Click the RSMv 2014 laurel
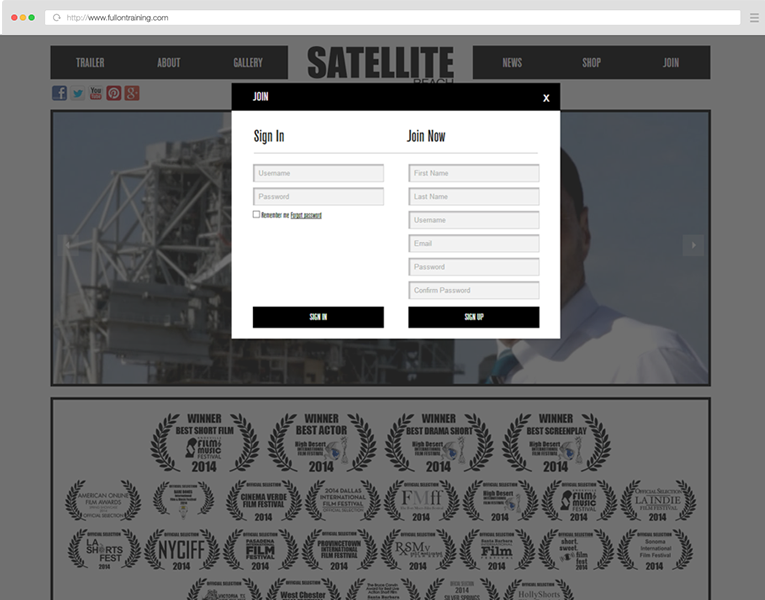The image size is (765, 600). click(418, 550)
